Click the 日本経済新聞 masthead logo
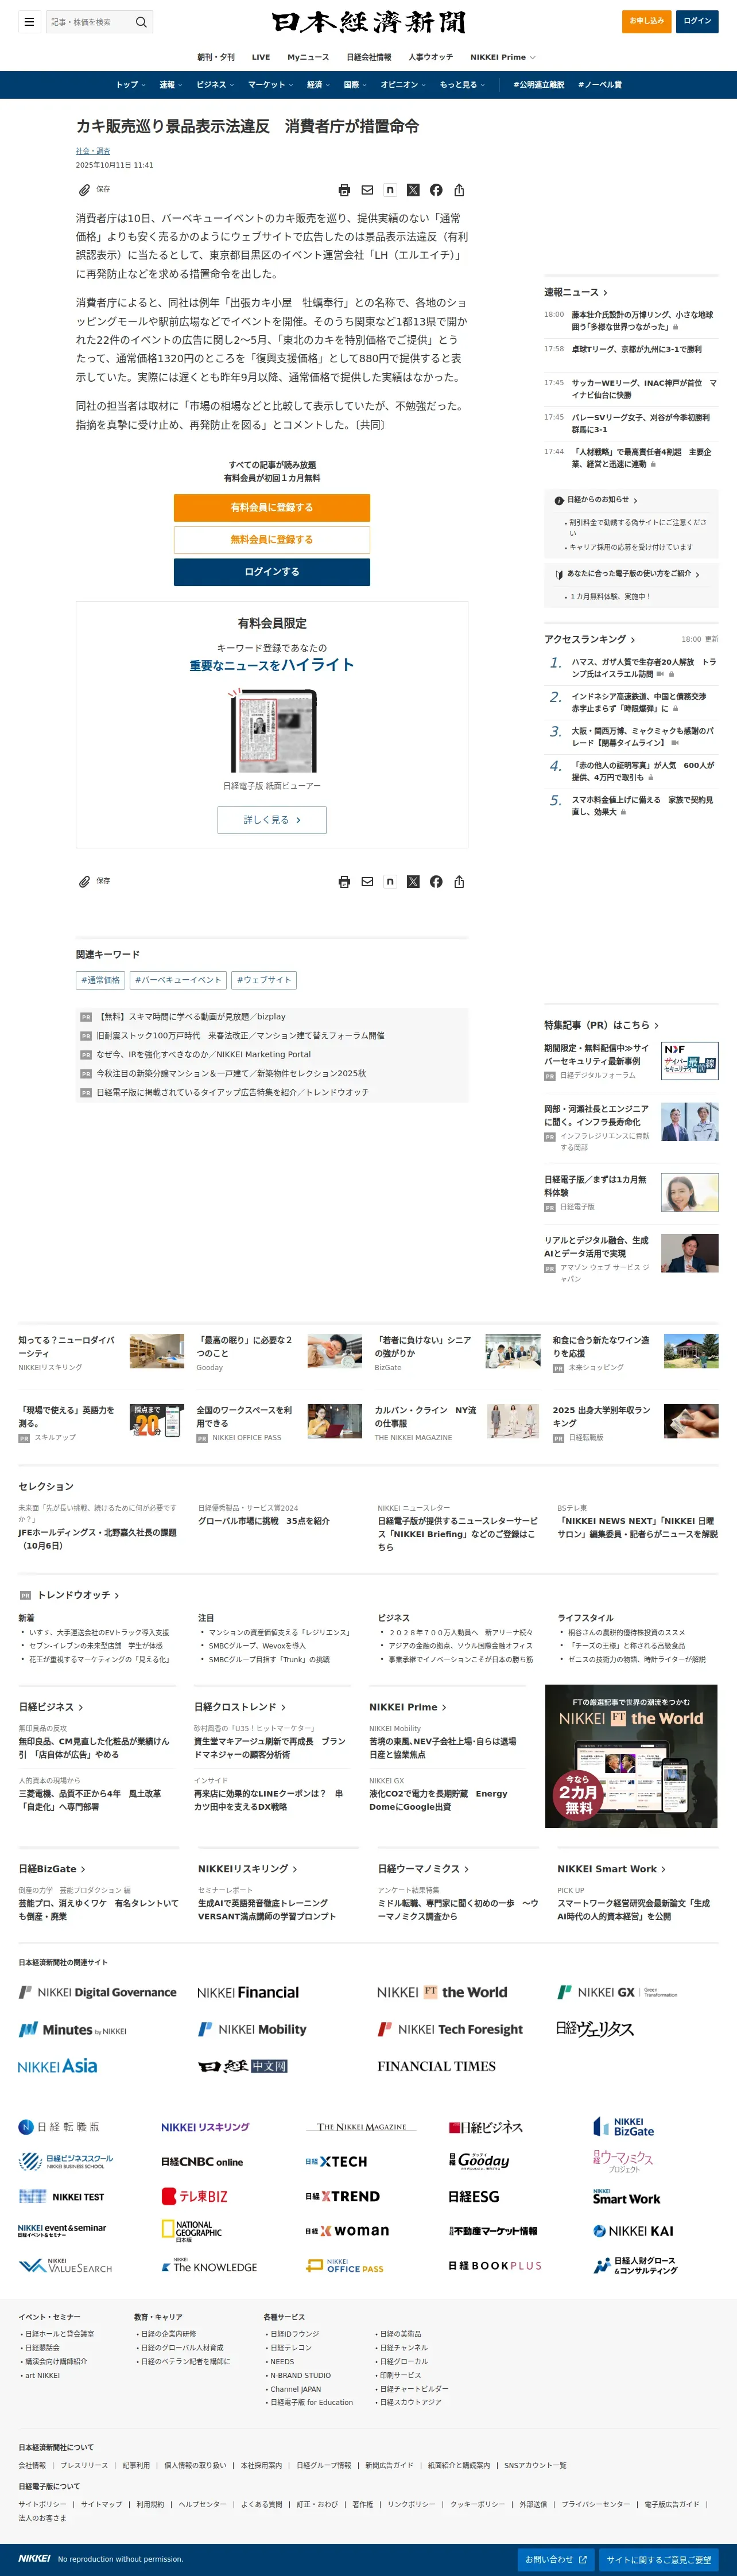The image size is (737, 2576). [368, 22]
